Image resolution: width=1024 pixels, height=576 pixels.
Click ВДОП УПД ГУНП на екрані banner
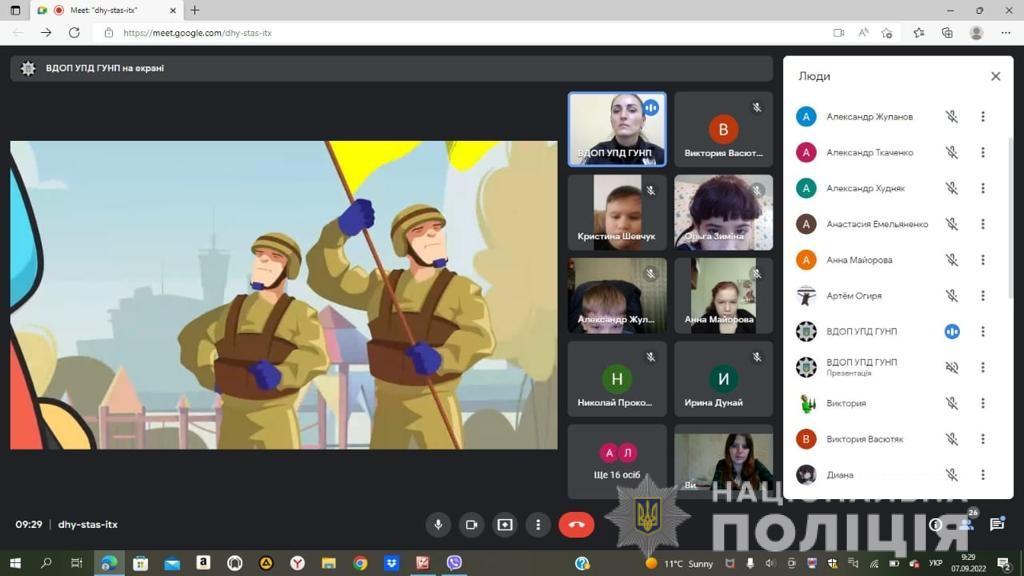tap(391, 68)
